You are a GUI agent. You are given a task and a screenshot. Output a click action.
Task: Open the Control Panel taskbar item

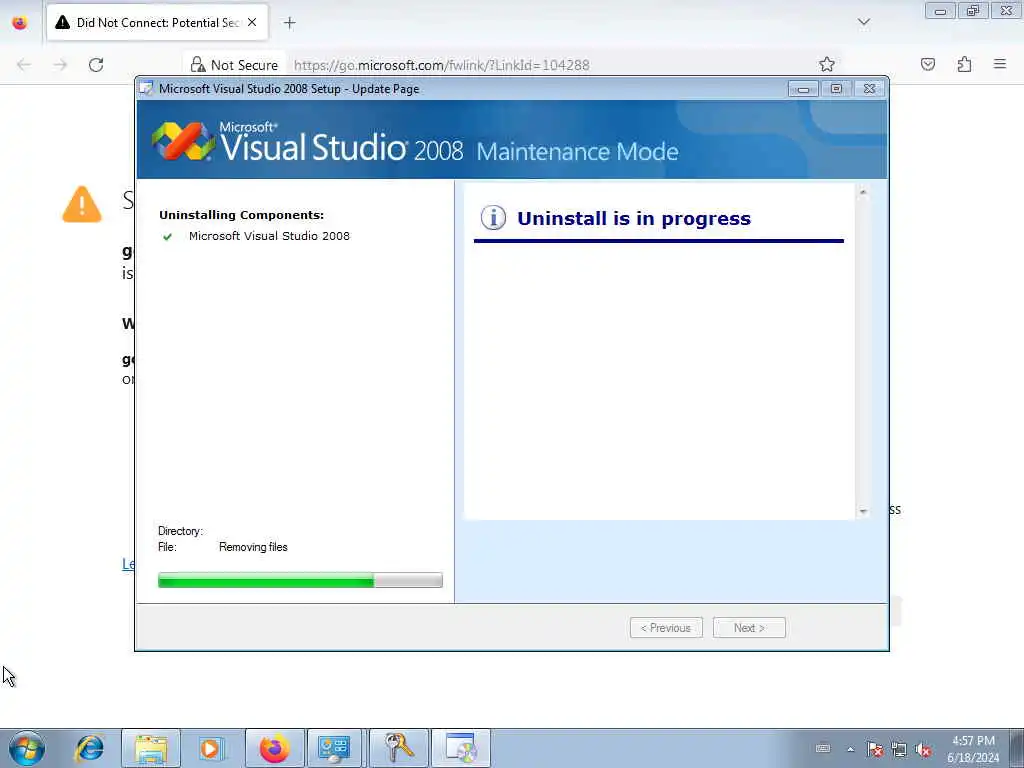tap(334, 748)
